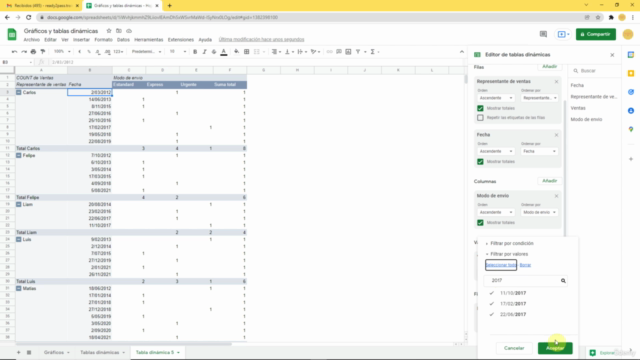The height and width of the screenshot is (360, 640).
Task: Collapse Filtrar por valores section
Action: click(507, 254)
